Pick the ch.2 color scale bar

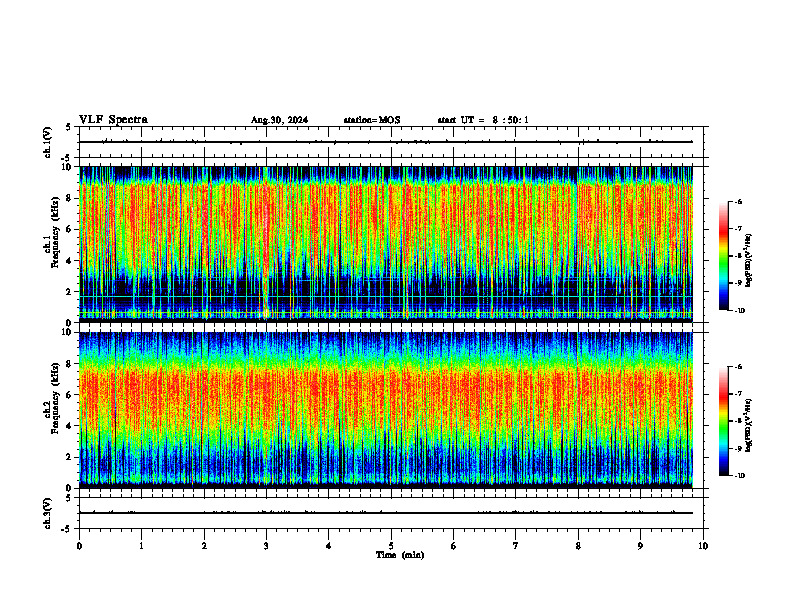click(x=723, y=421)
